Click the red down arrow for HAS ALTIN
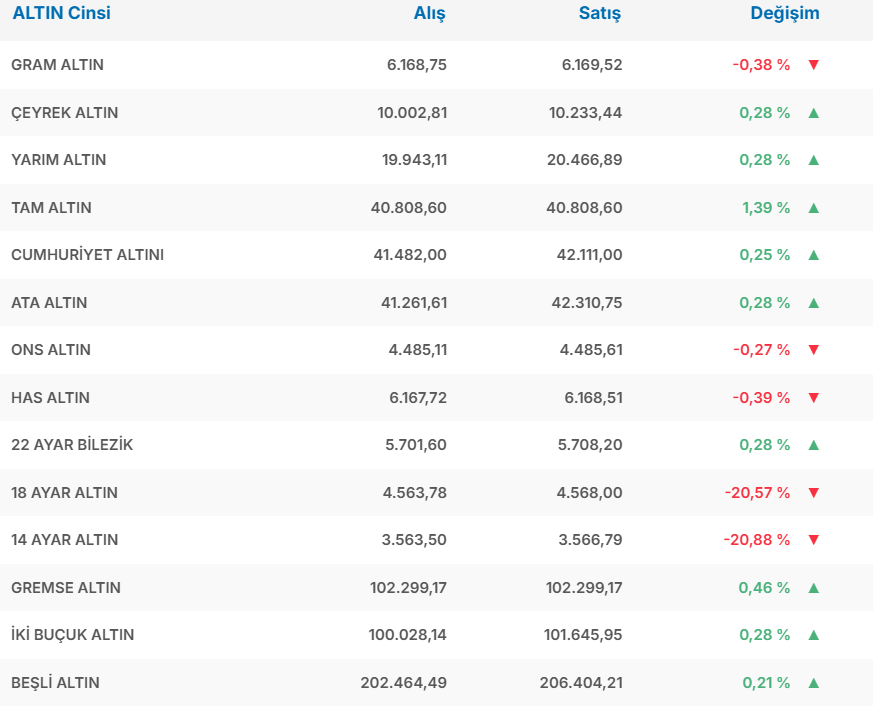Viewport: 873px width, 708px height. pos(813,398)
